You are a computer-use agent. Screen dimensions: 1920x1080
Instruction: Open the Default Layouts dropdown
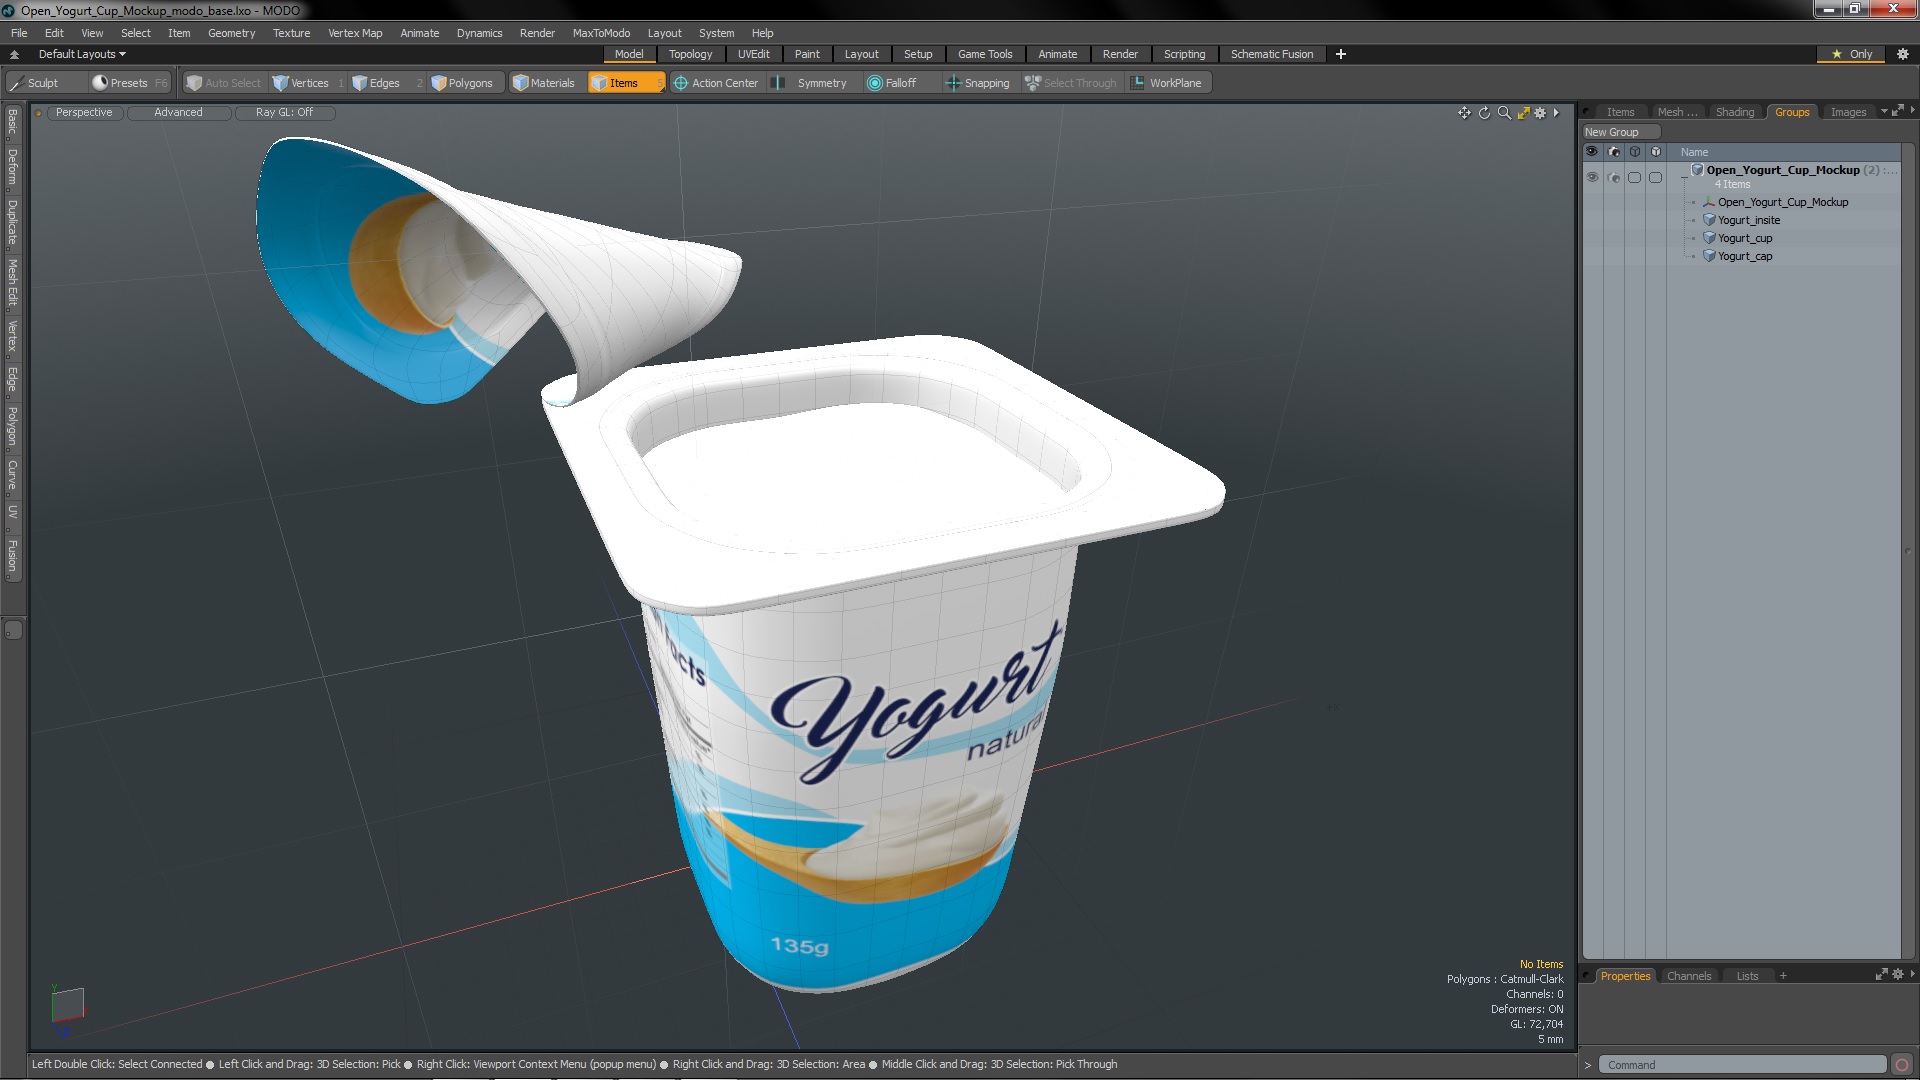click(82, 54)
